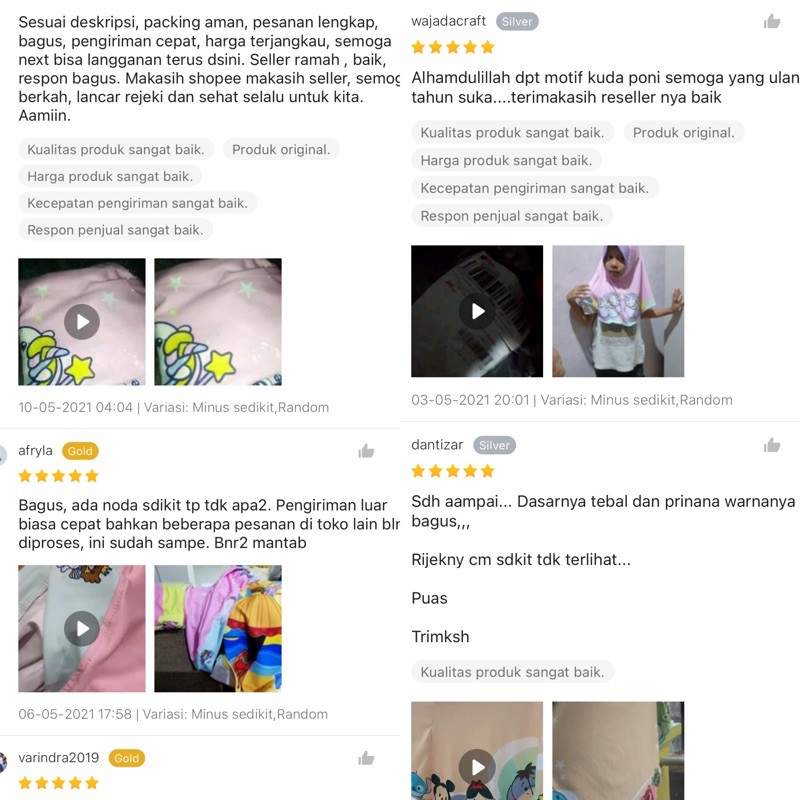Open varindra2019's user profile
The width and height of the screenshot is (800, 800).
(59, 758)
